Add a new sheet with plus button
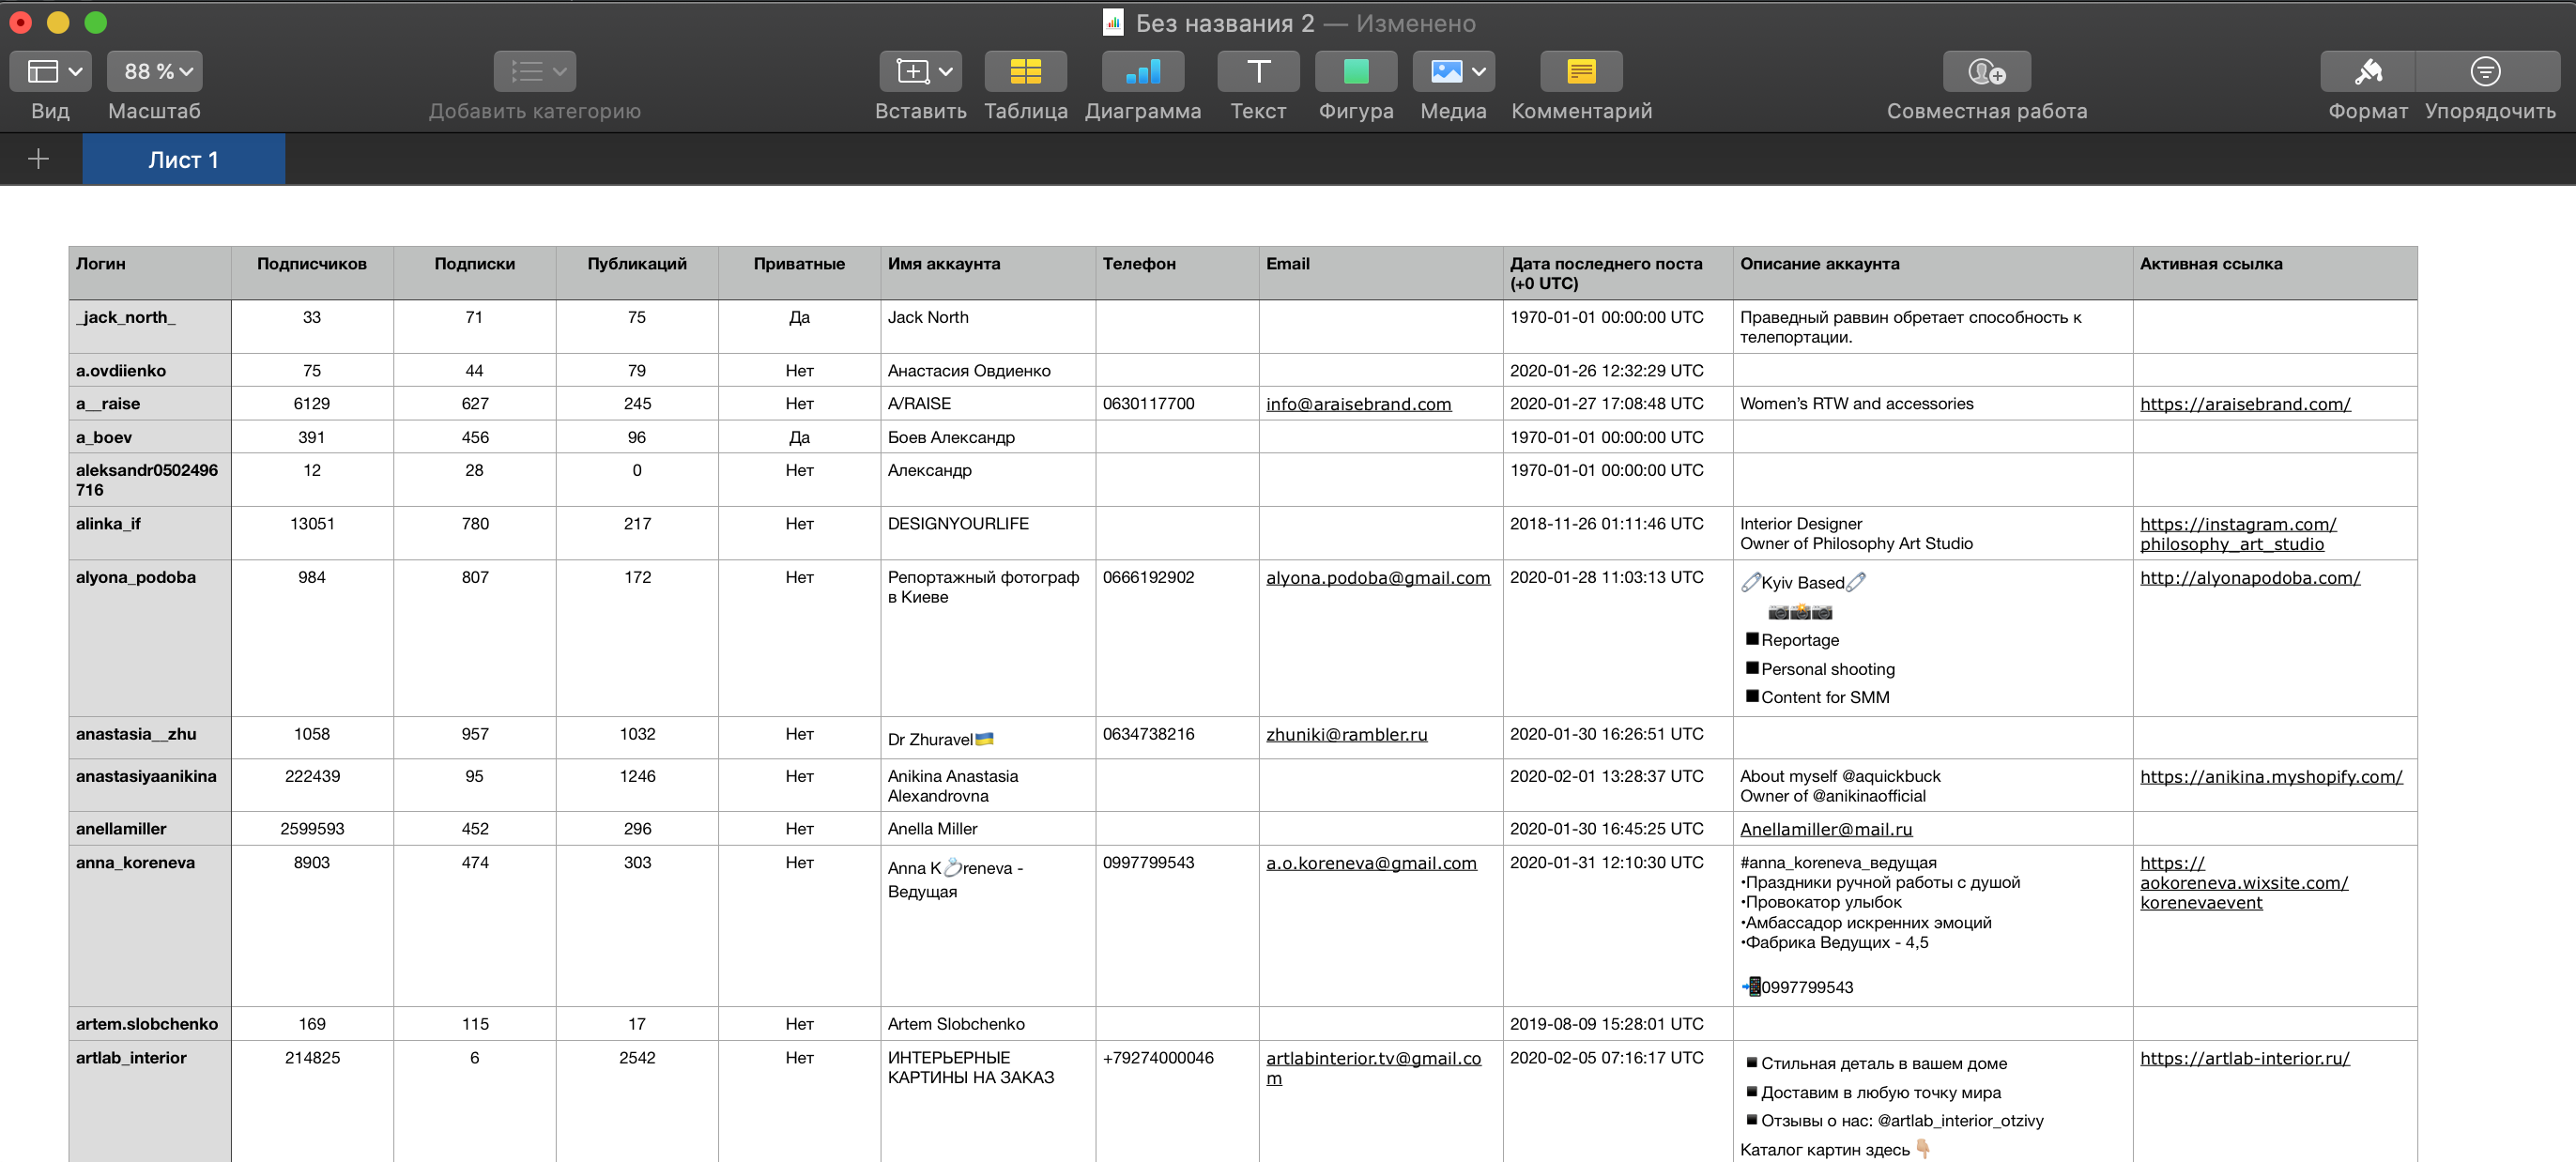 (x=38, y=159)
